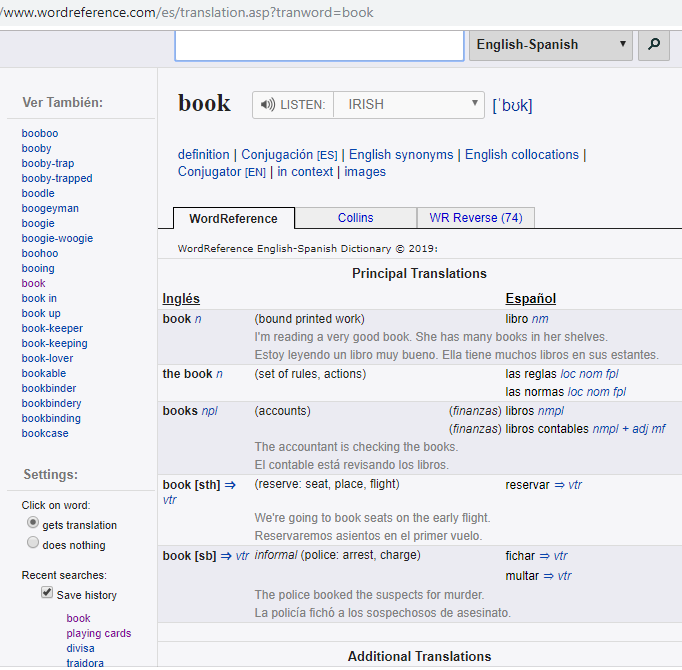This screenshot has width=682, height=670.
Task: Open the English collocations link
Action: click(x=522, y=154)
